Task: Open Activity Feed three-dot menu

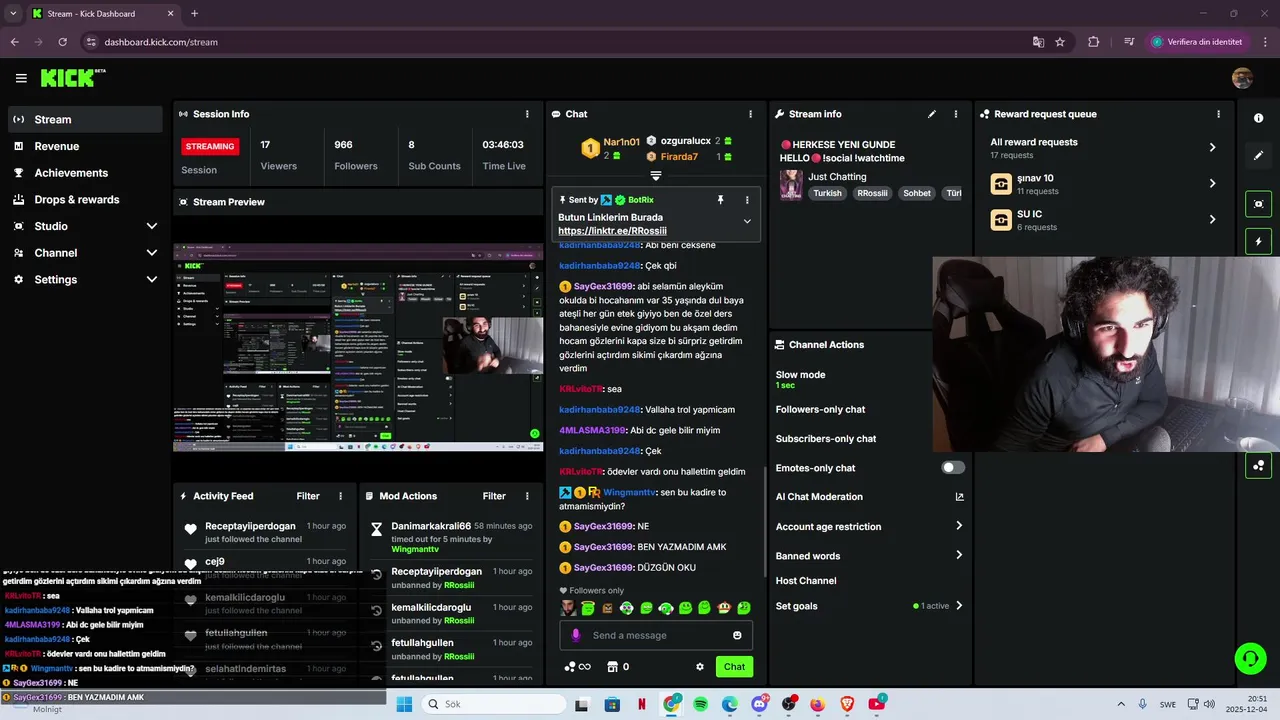Action: click(340, 496)
